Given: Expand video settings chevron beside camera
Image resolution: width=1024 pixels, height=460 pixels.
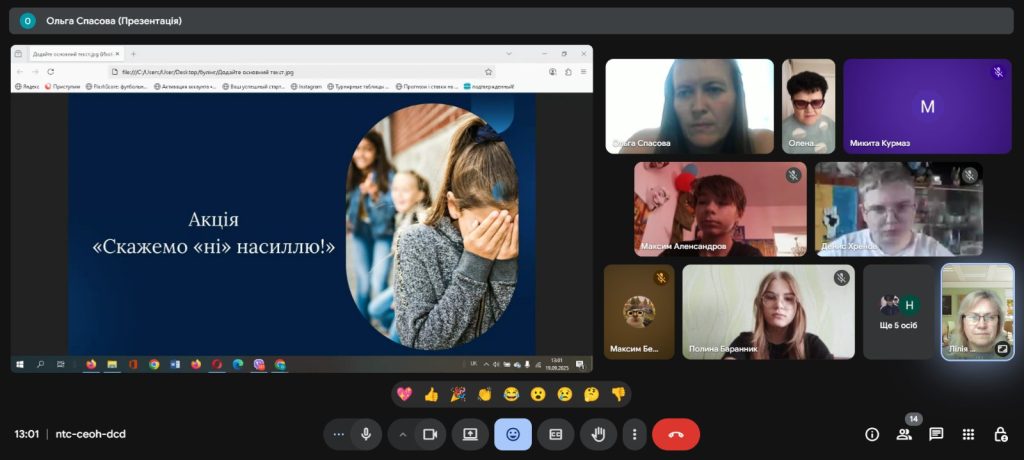Looking at the screenshot, I should point(404,434).
